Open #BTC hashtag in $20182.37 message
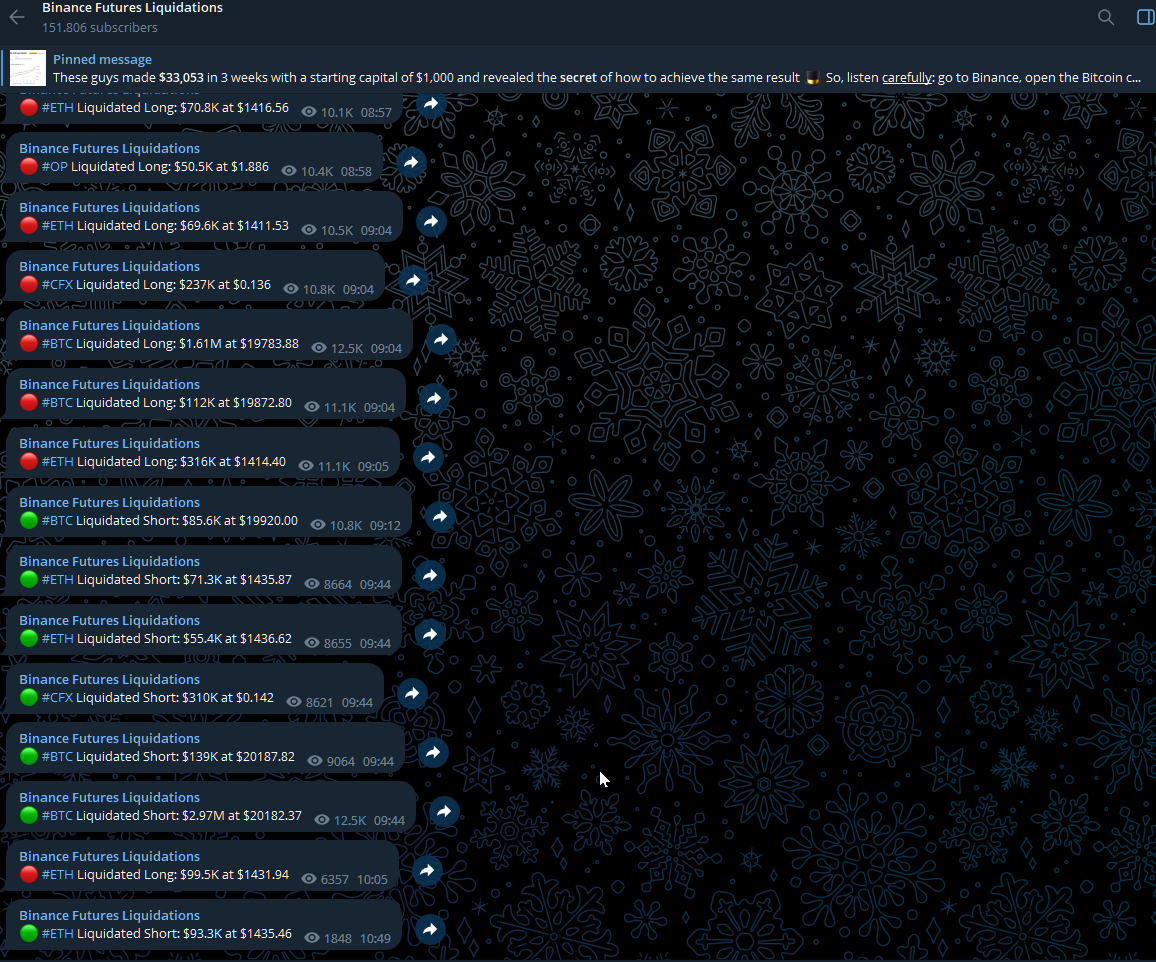The image size is (1156, 962). pos(58,815)
